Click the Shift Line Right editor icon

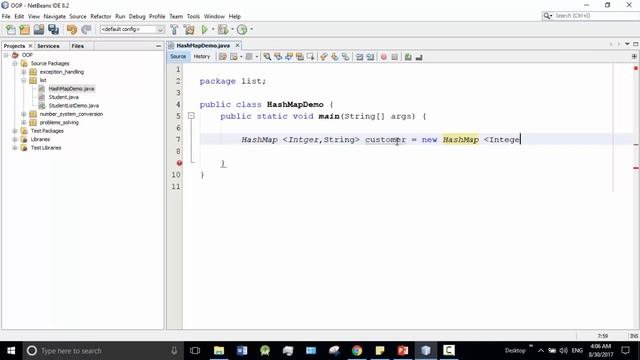[370, 57]
